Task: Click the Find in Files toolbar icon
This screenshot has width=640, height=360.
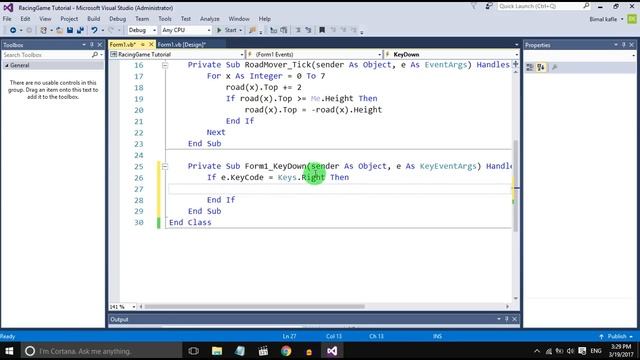Action: [252, 30]
